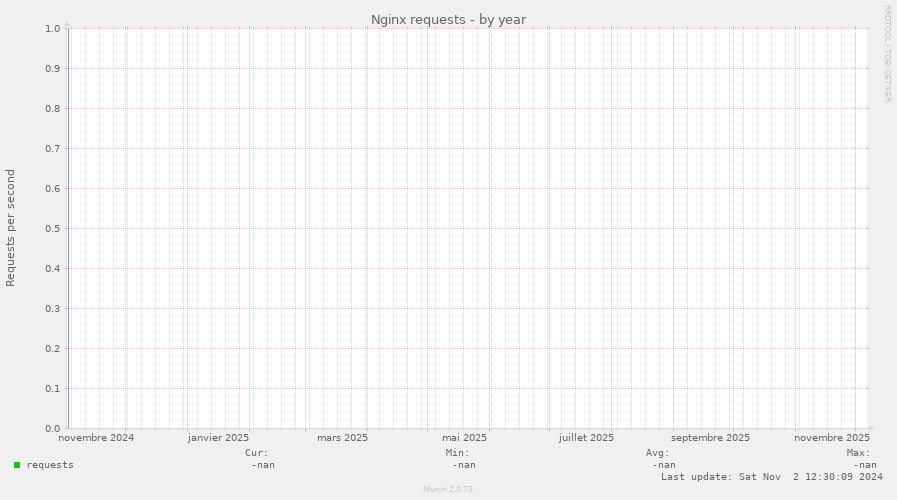Click the 'Last update' timestamp text
This screenshot has height=500, width=897.
pyautogui.click(x=772, y=477)
